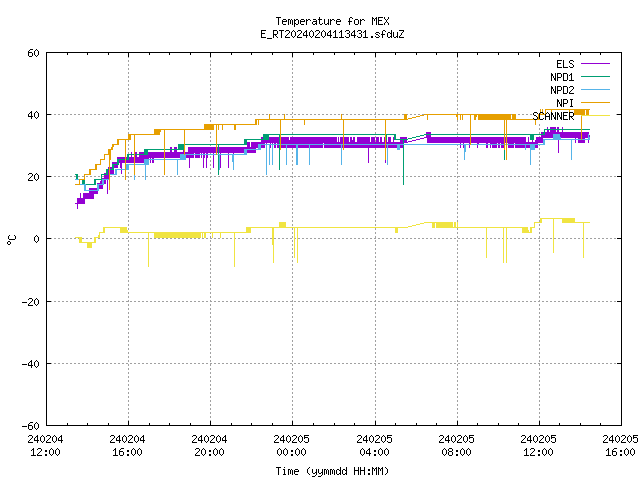Click the x-axis label 240205 04:00
640x480 pixels.
coord(374,446)
